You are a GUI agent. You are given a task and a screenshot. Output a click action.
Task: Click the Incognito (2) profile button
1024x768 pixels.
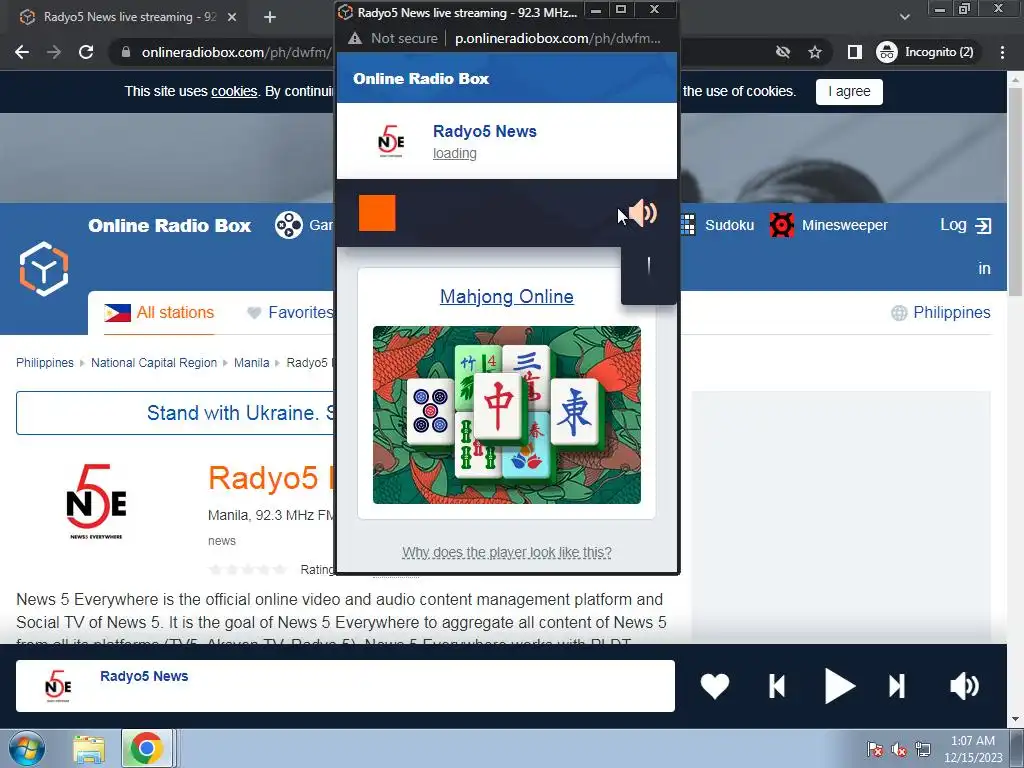[x=926, y=52]
